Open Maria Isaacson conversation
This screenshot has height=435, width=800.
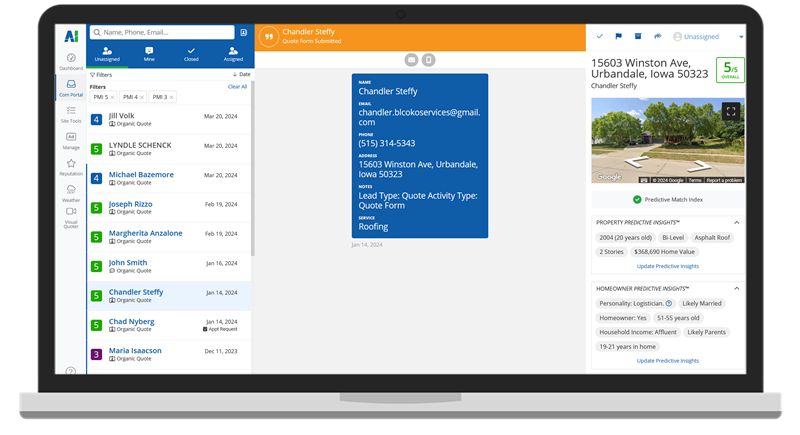pyautogui.click(x=169, y=354)
